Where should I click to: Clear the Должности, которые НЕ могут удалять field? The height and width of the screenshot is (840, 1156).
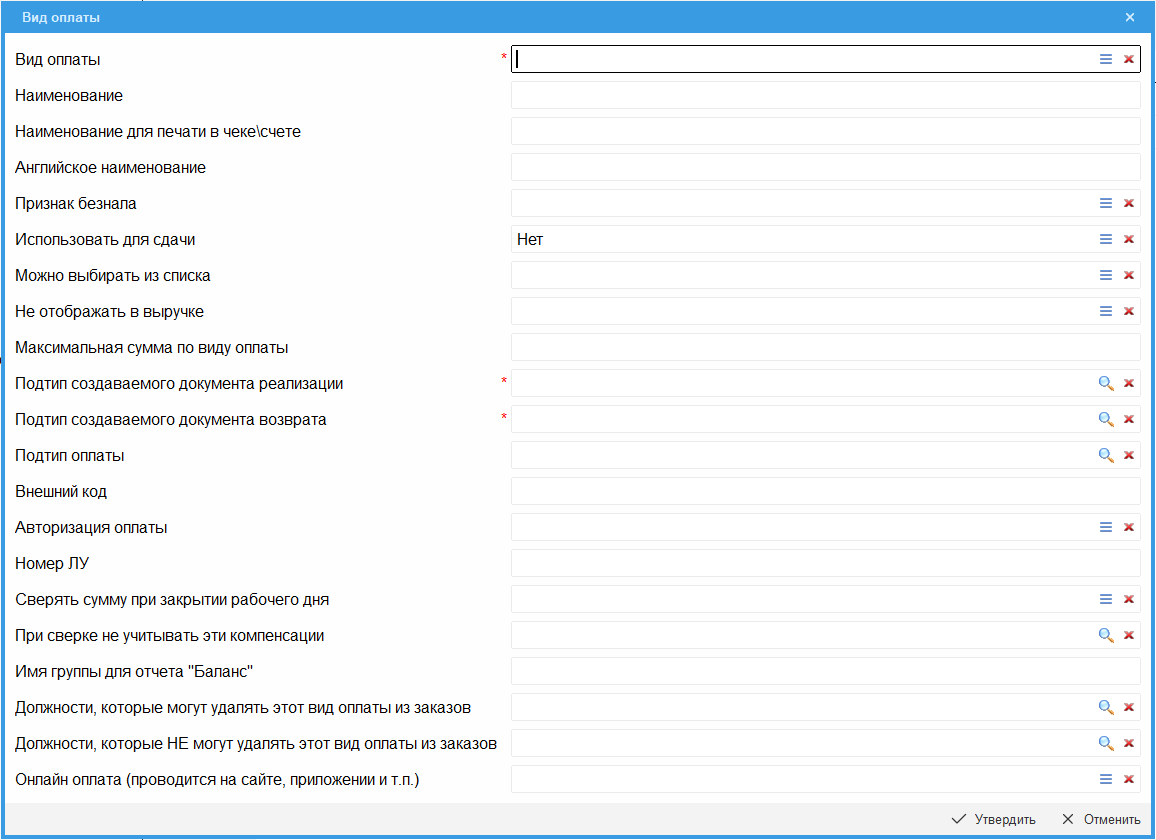point(1129,743)
